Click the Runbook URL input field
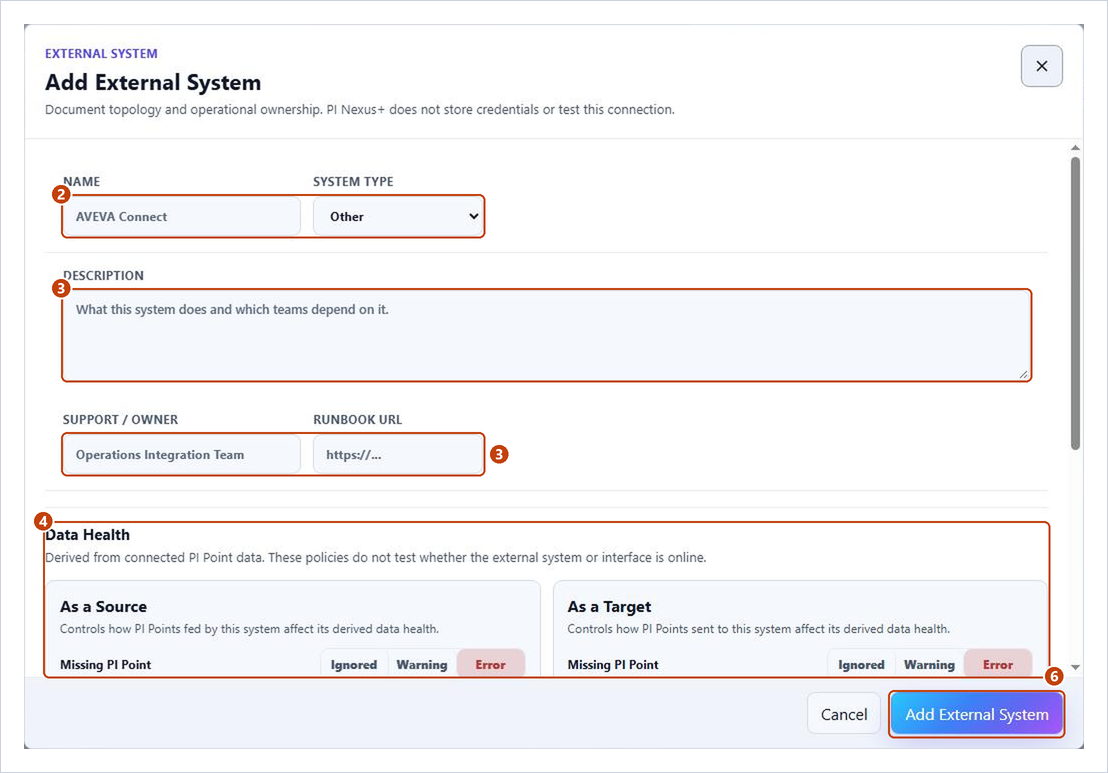1108x773 pixels. coord(398,454)
